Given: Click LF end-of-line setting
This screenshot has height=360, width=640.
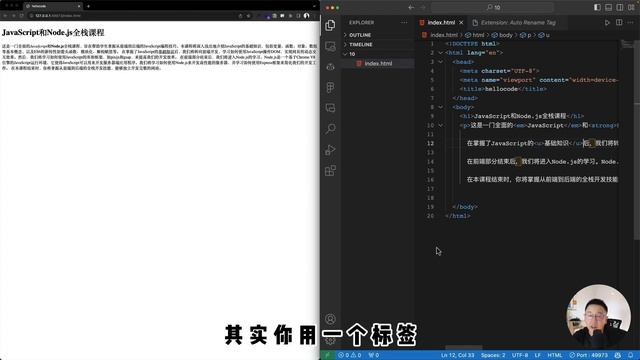Looking at the screenshot, I should pyautogui.click(x=538, y=355).
